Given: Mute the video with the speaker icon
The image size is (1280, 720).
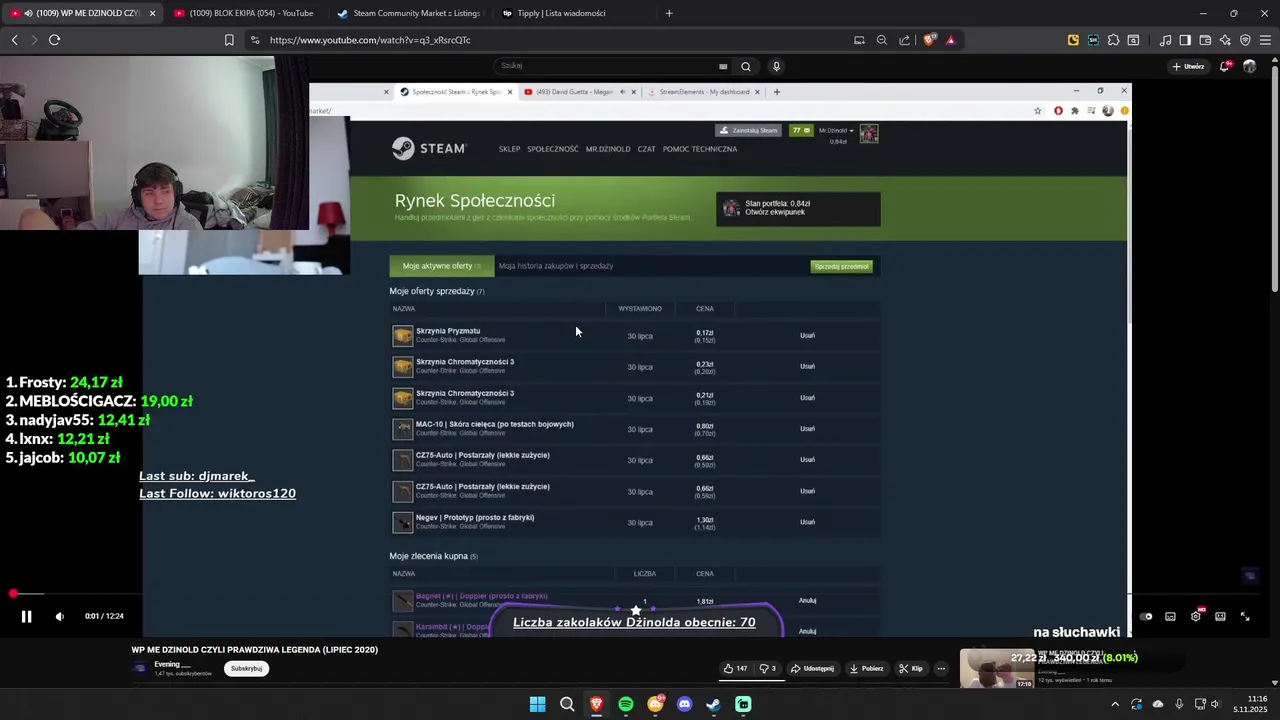Looking at the screenshot, I should [x=59, y=617].
